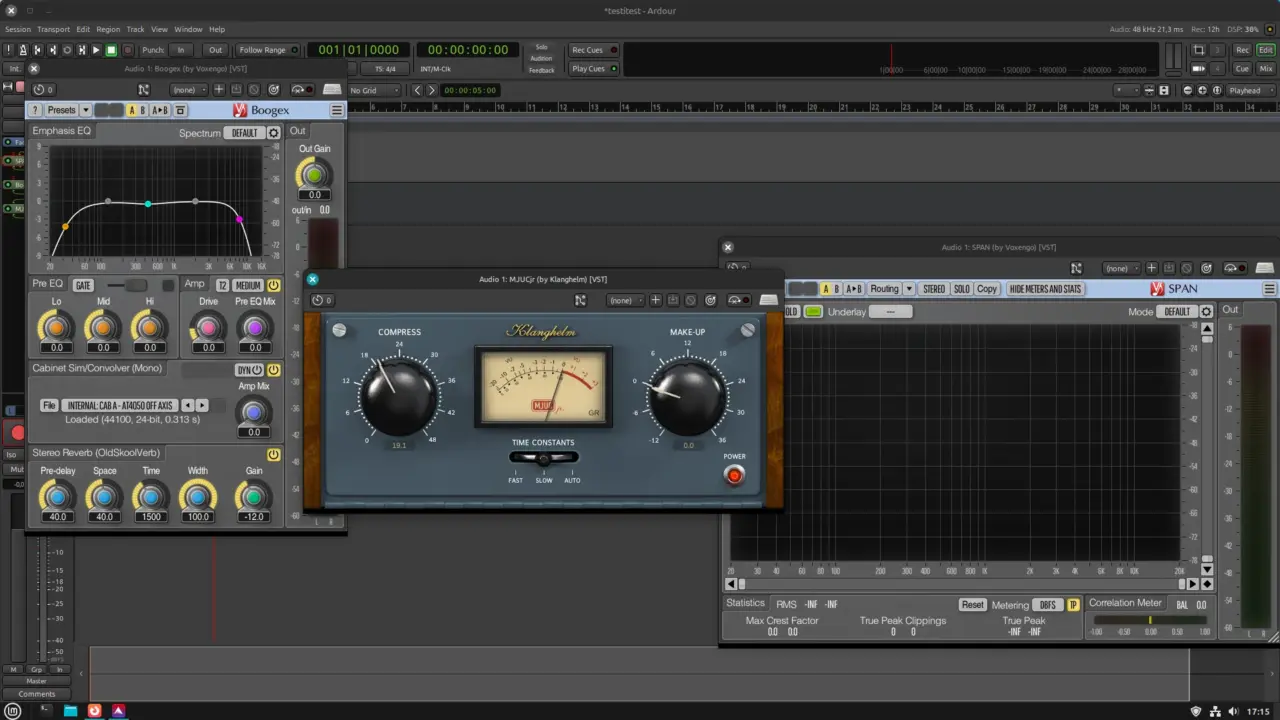This screenshot has height=720, width=1280.
Task: Click HIDE METERS AND STATS in SPAN
Action: [x=1045, y=289]
